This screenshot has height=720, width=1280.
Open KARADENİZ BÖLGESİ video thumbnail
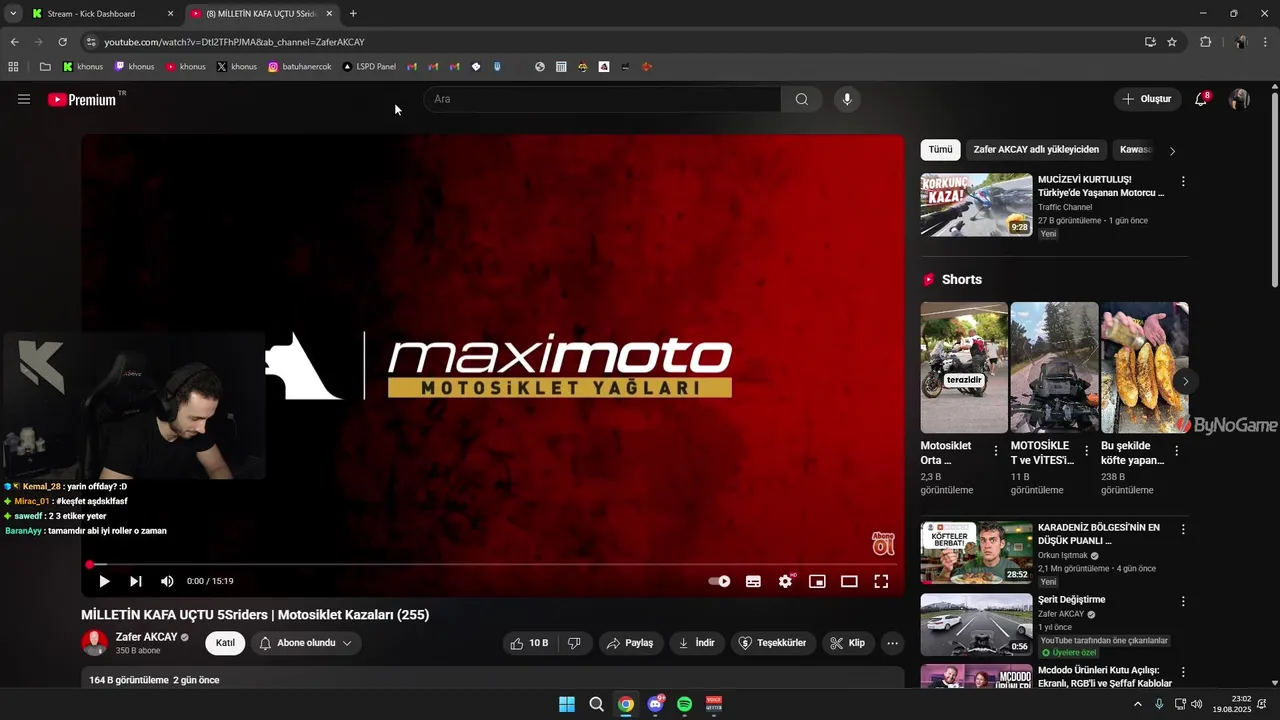976,552
